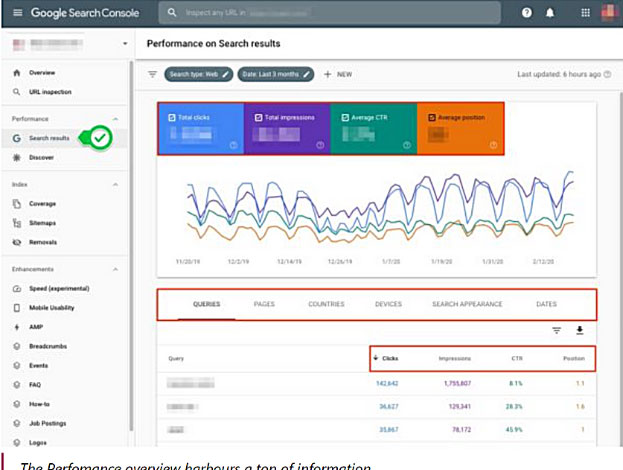The height and width of the screenshot is (470, 623).
Task: Toggle the Total impressions checkbox
Action: click(x=258, y=117)
